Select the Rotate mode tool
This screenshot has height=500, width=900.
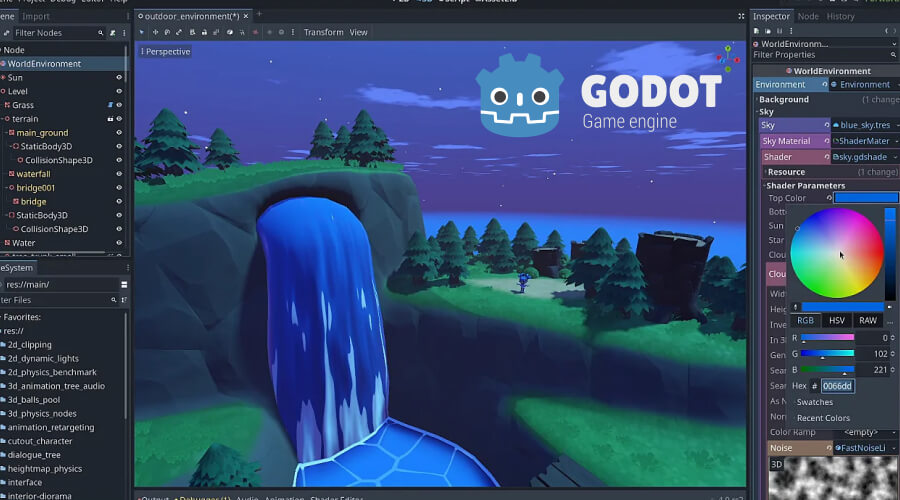[x=167, y=32]
